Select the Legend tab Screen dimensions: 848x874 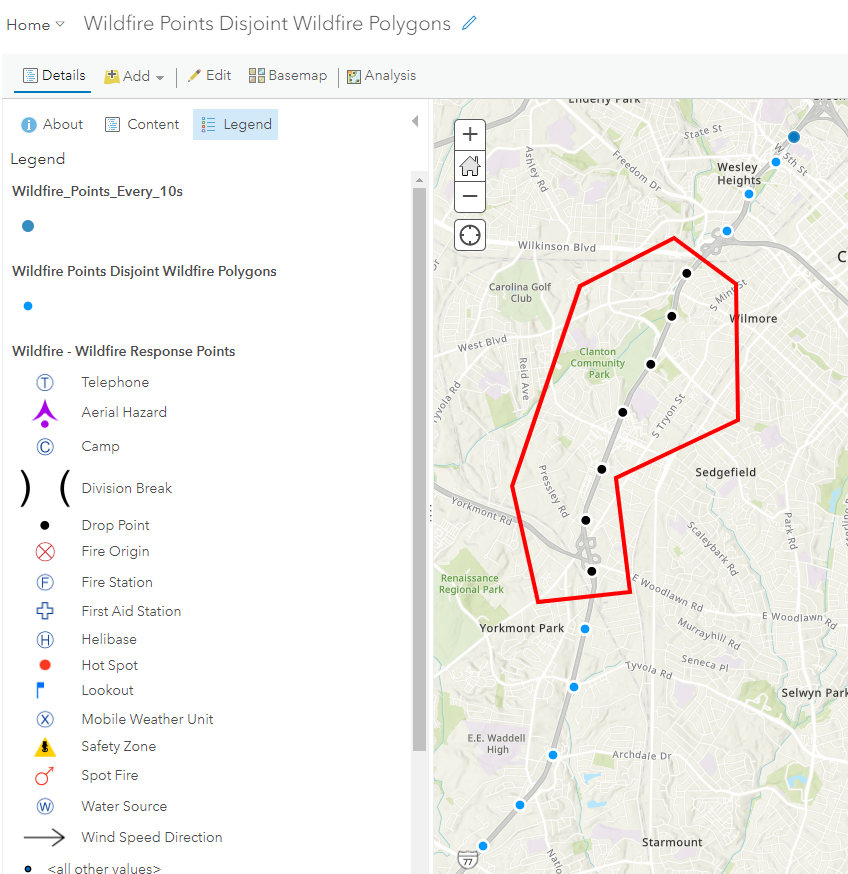tap(235, 124)
